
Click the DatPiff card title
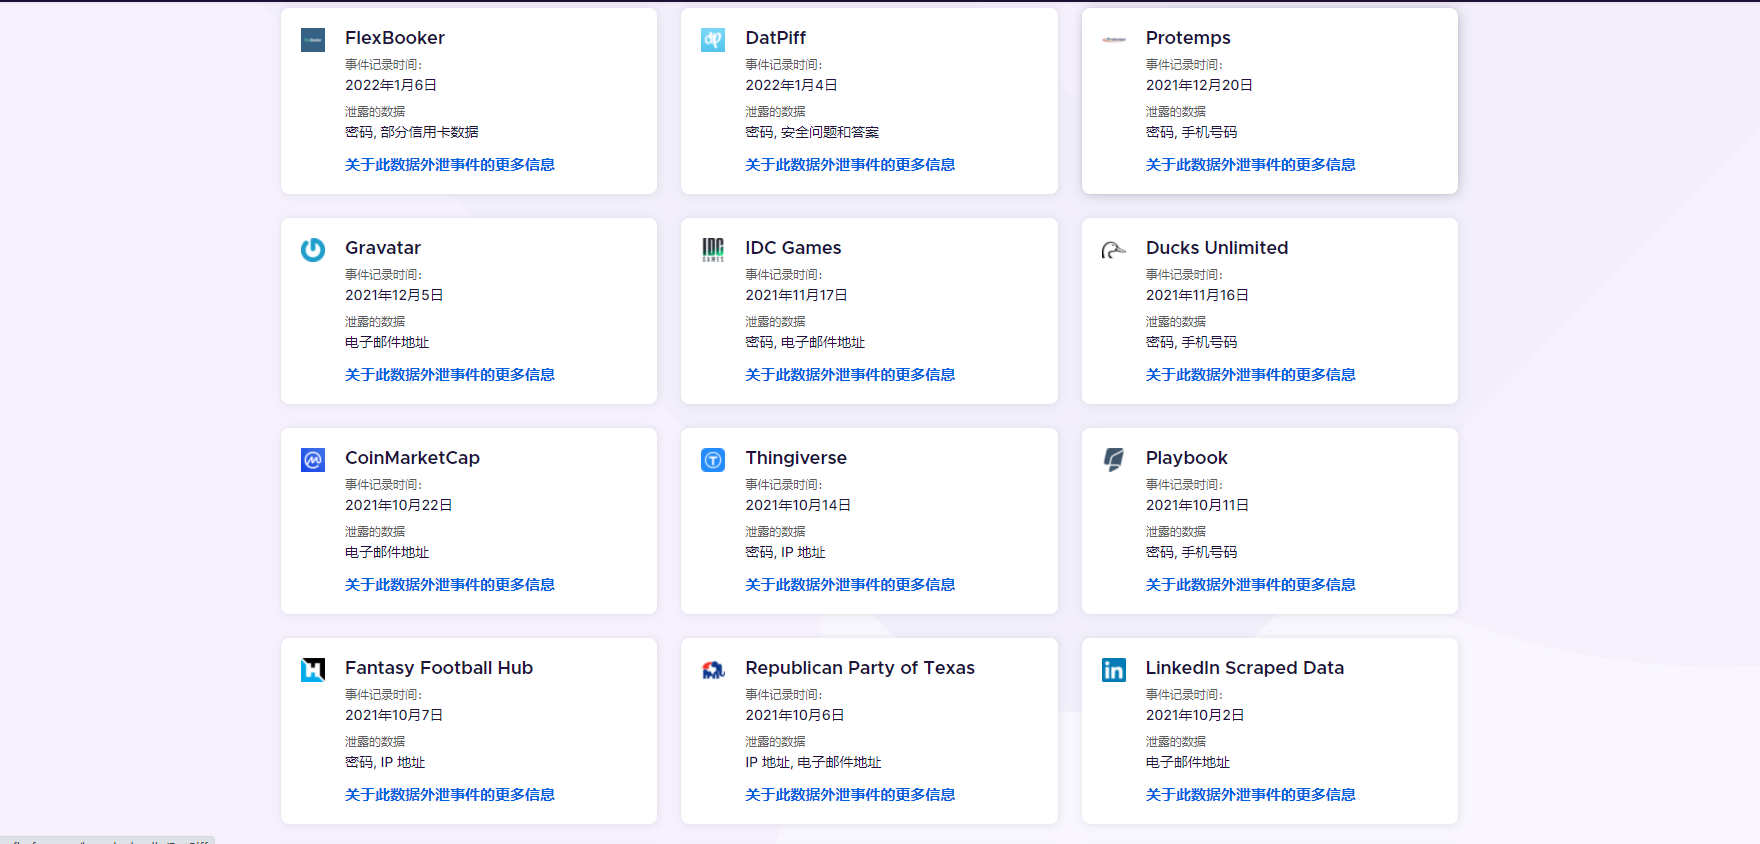[776, 38]
